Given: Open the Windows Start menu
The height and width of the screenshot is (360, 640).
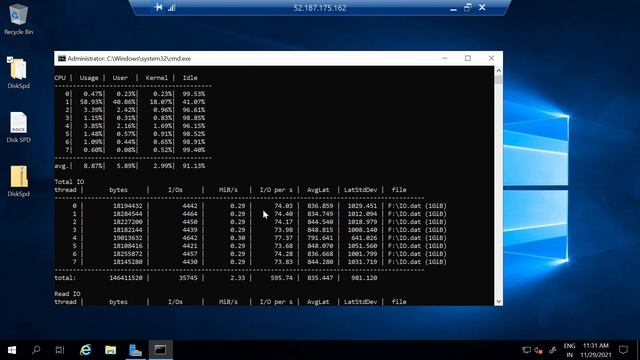Looking at the screenshot, I should 12,350.
